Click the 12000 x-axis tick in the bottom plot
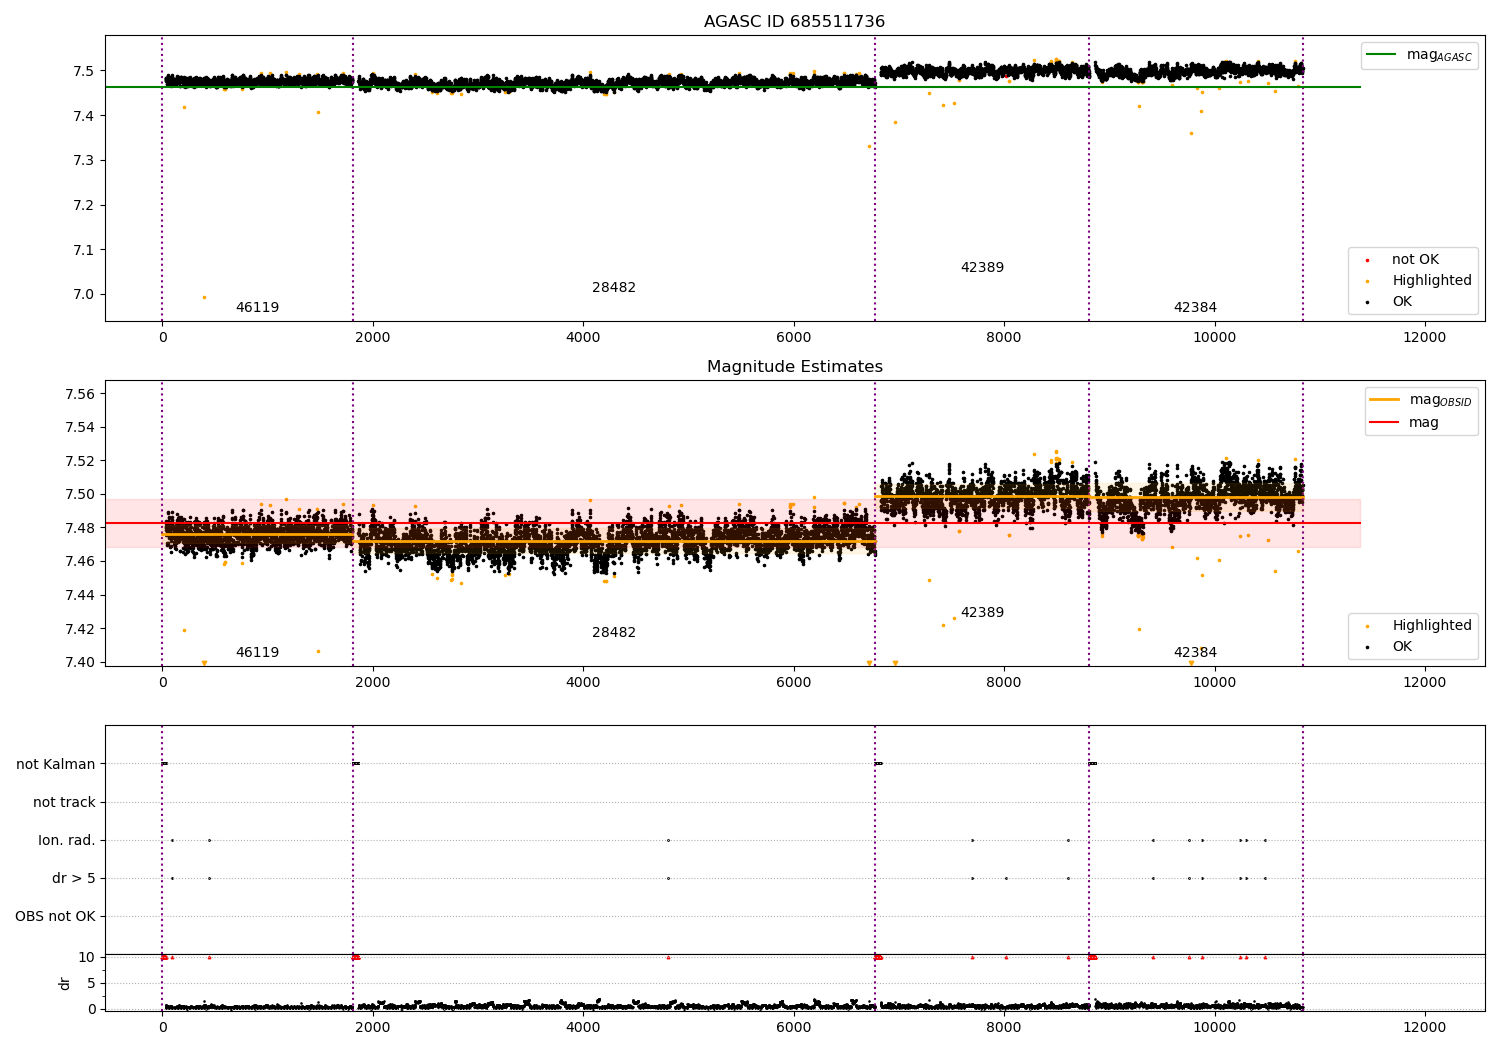This screenshot has width=1500, height=1050. [x=1425, y=1027]
